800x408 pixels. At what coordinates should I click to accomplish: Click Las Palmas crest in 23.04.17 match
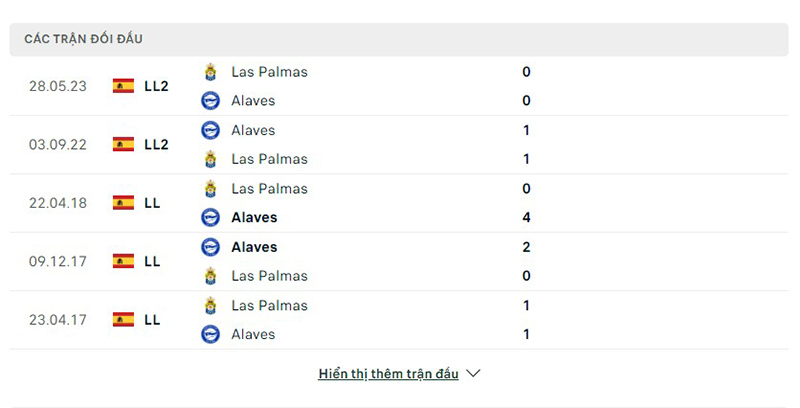pos(210,305)
